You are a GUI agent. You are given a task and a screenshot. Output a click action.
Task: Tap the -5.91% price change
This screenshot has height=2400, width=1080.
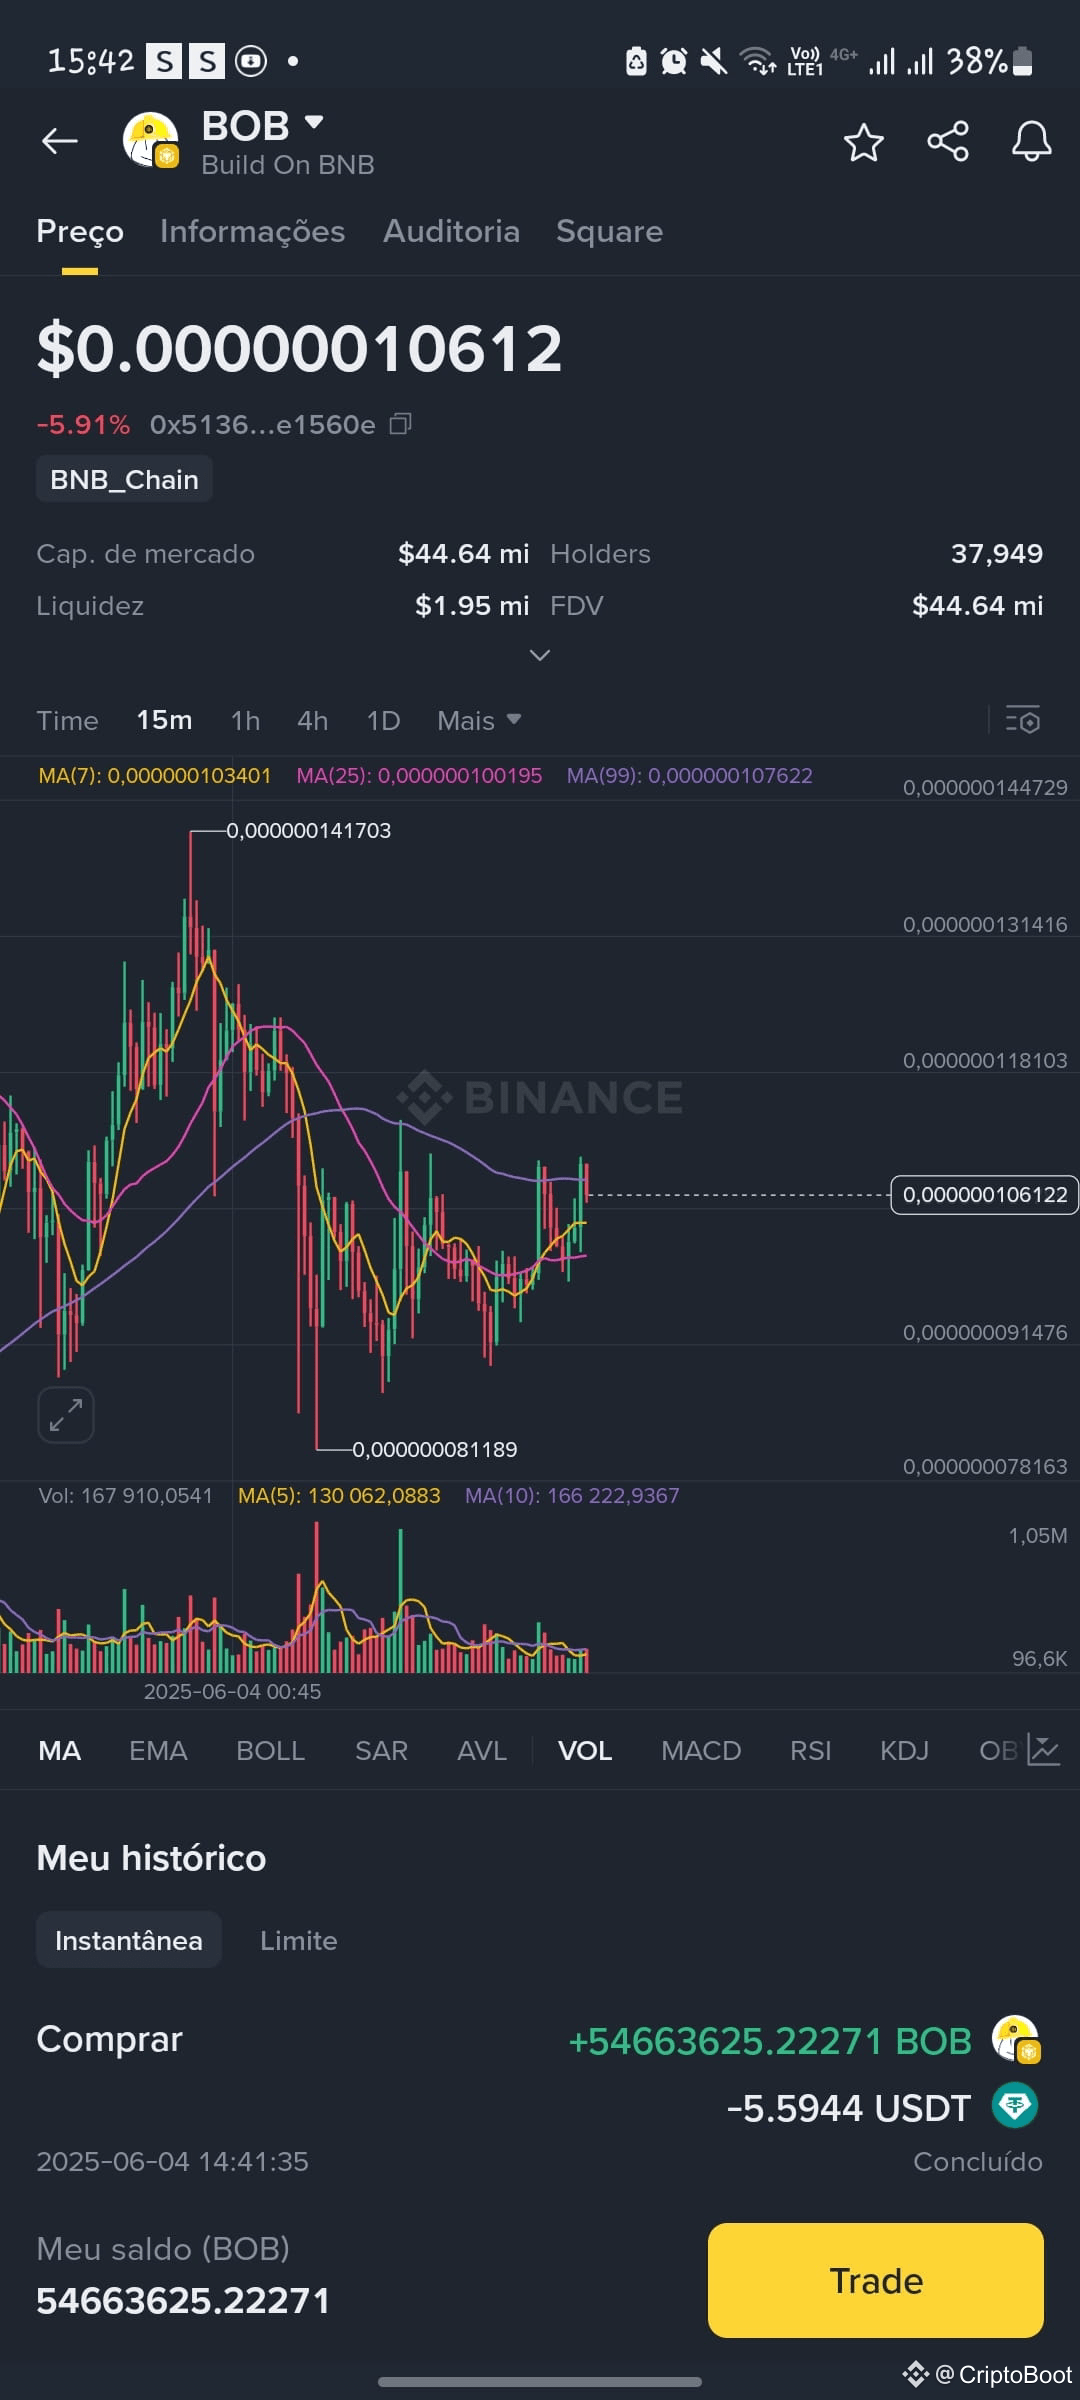83,424
